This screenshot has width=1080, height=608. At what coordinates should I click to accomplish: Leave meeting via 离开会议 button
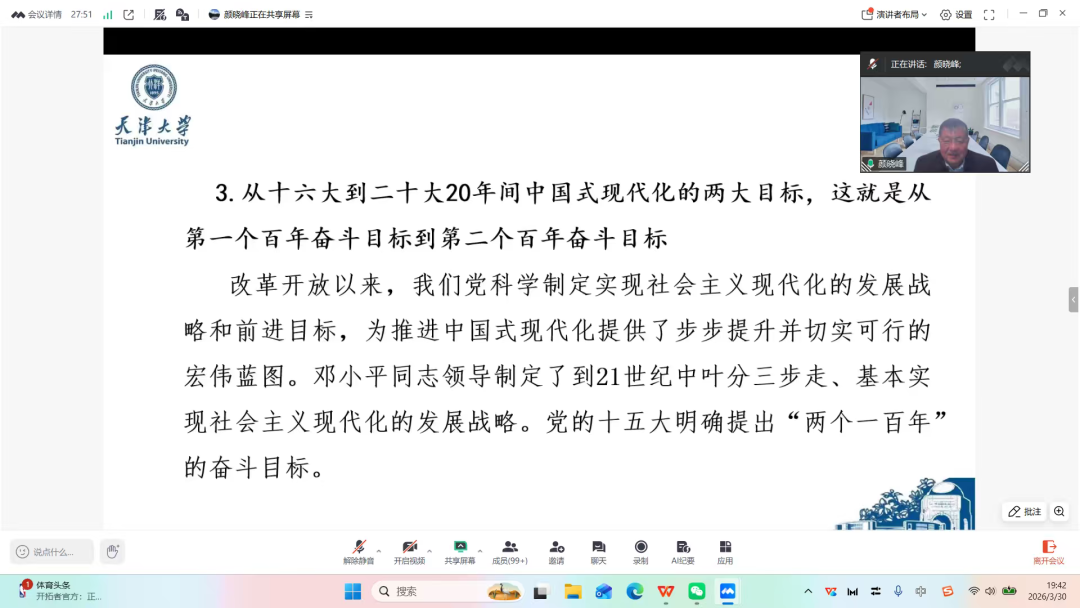tap(1048, 551)
